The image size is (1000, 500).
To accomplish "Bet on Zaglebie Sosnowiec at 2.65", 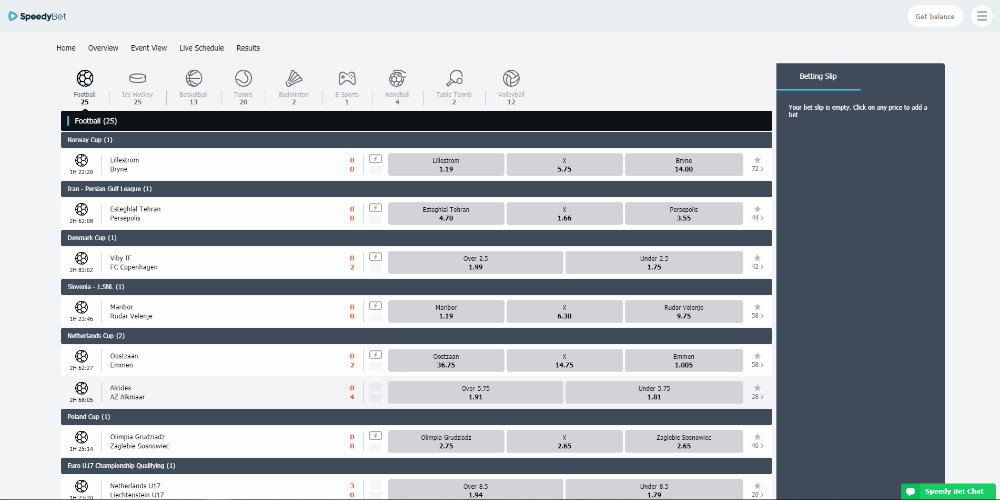I will 684,441.
